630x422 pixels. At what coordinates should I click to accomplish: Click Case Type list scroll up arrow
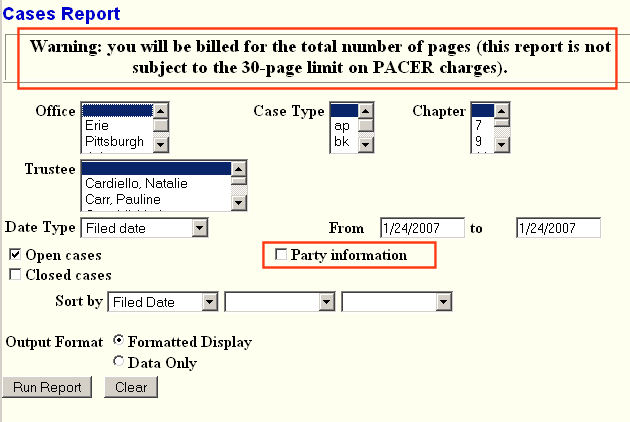tap(366, 111)
